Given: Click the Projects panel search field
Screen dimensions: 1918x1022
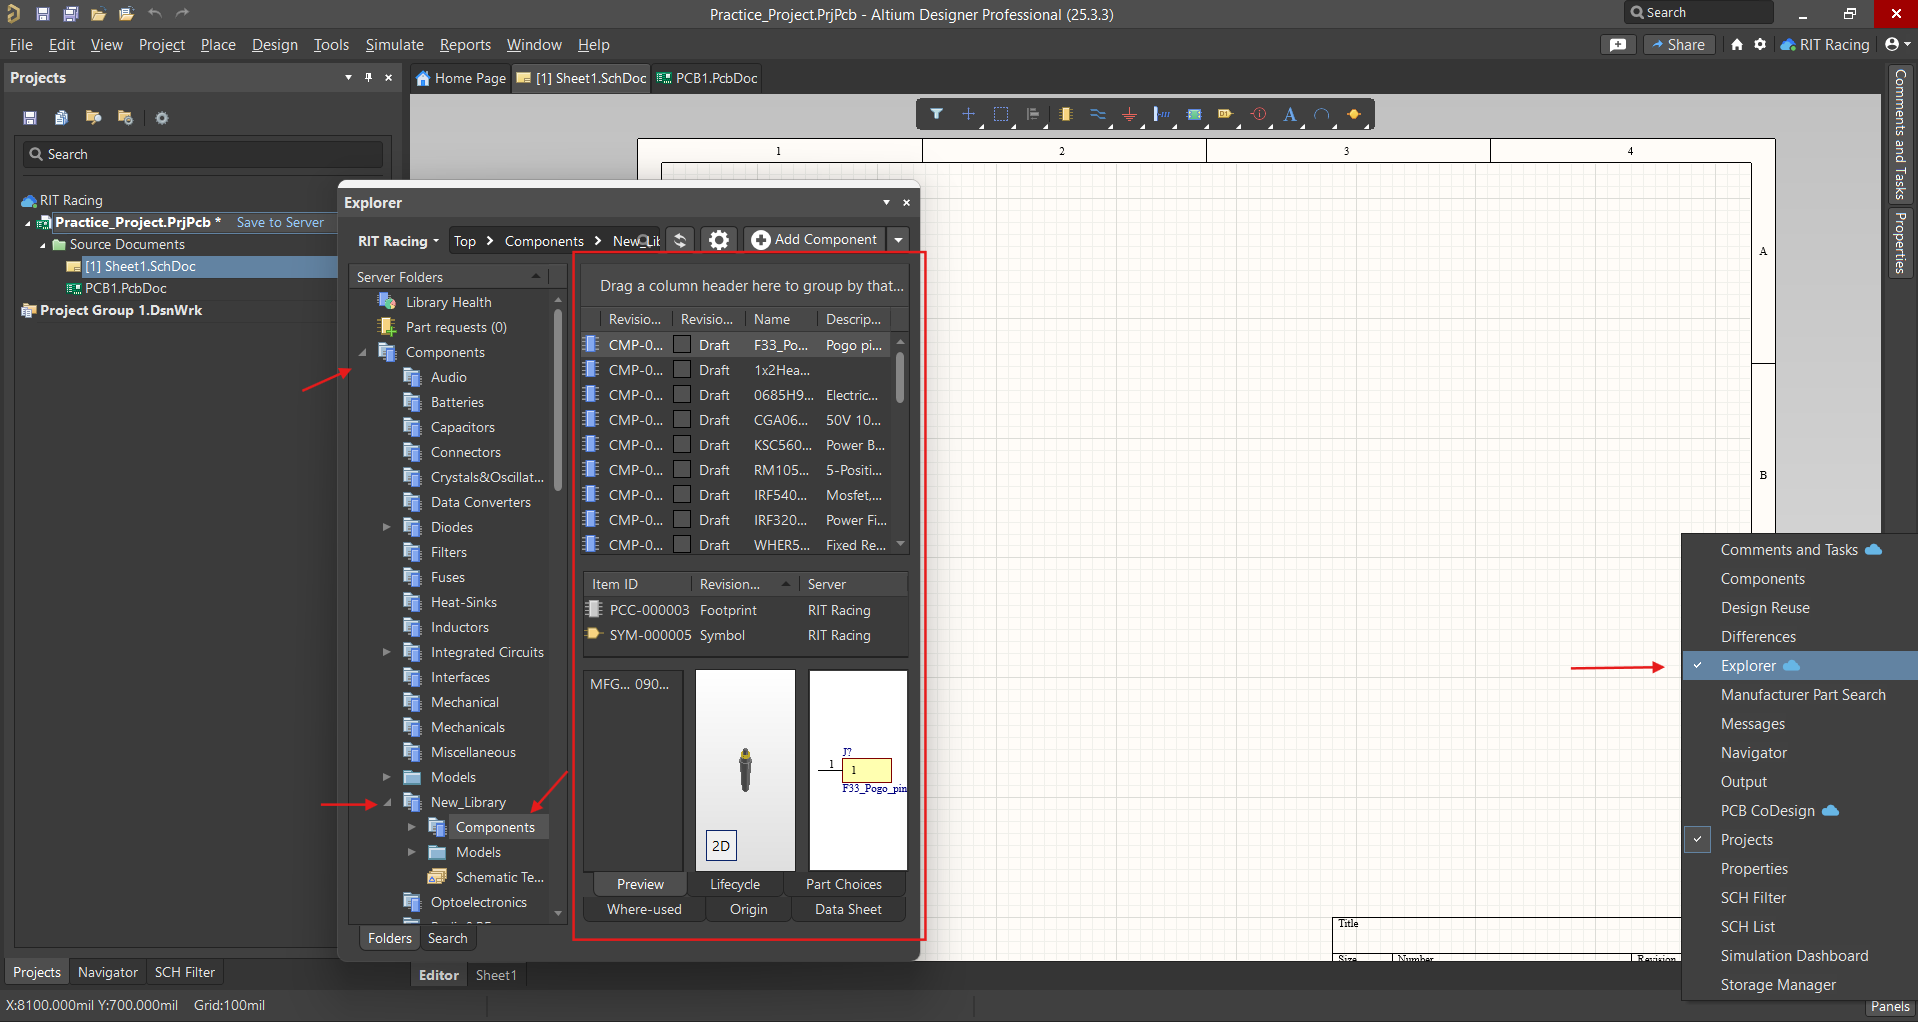Looking at the screenshot, I should pyautogui.click(x=202, y=154).
